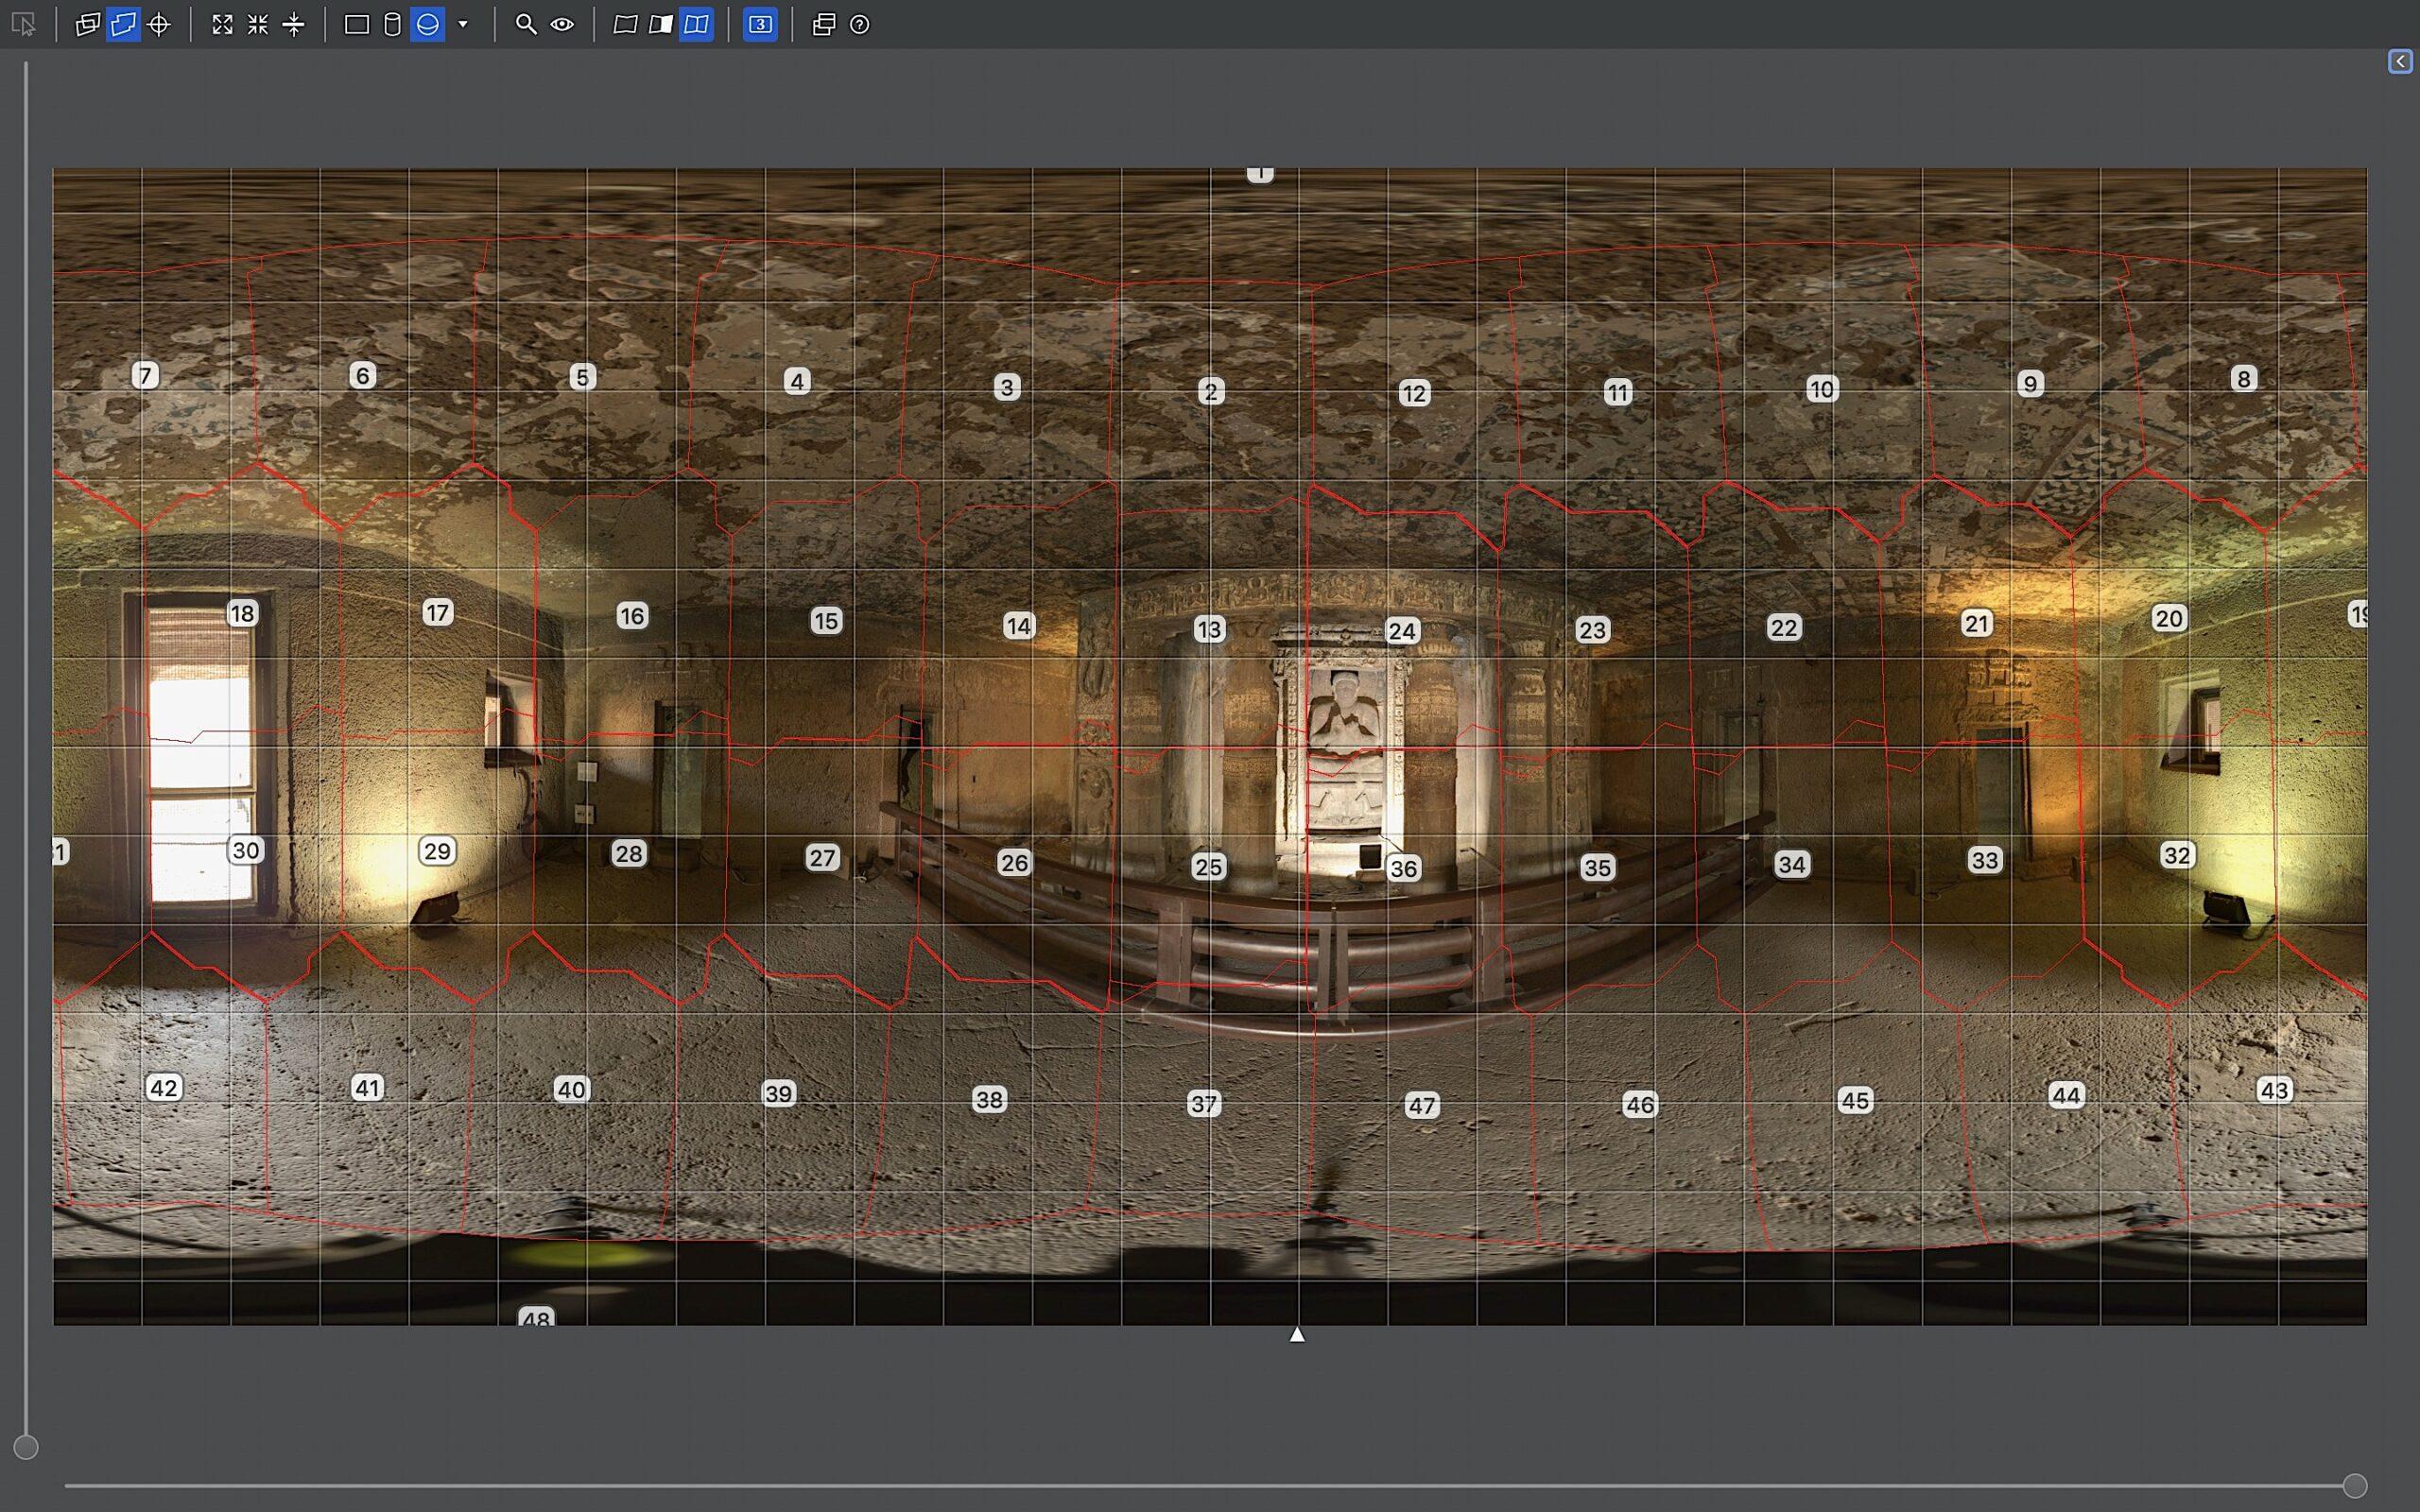Select image number 38 label
2420x1512 pixels.
tap(989, 1100)
